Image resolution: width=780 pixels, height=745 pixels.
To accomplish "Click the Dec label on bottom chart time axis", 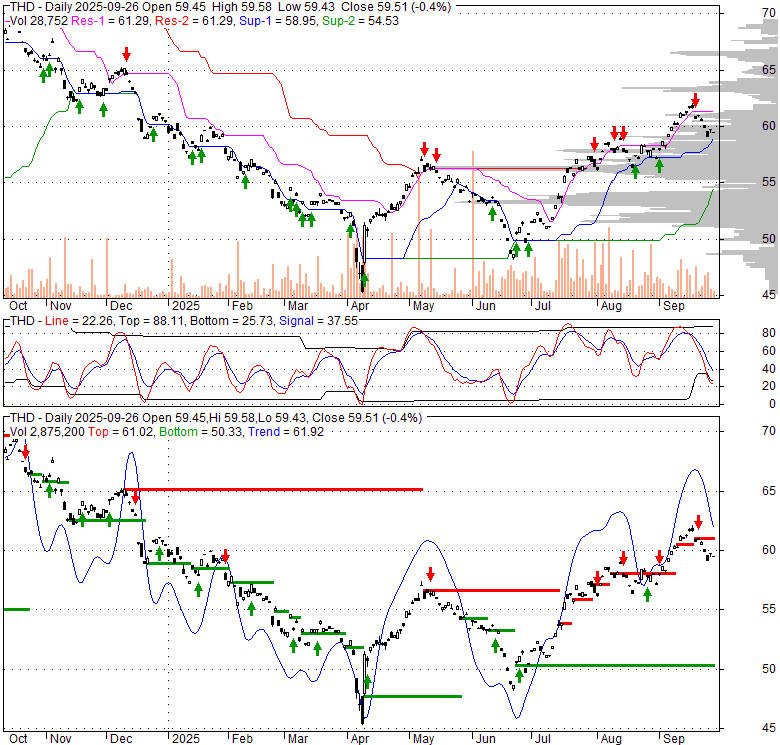I will coord(121,739).
